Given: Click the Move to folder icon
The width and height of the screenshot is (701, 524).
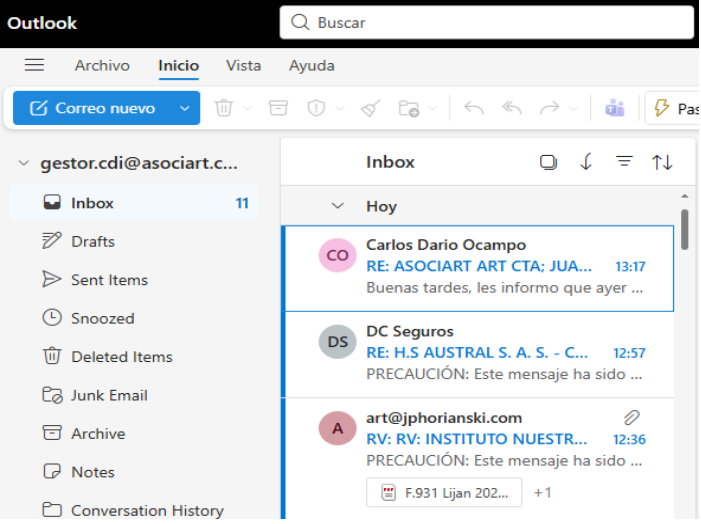Looking at the screenshot, I should pos(408,108).
